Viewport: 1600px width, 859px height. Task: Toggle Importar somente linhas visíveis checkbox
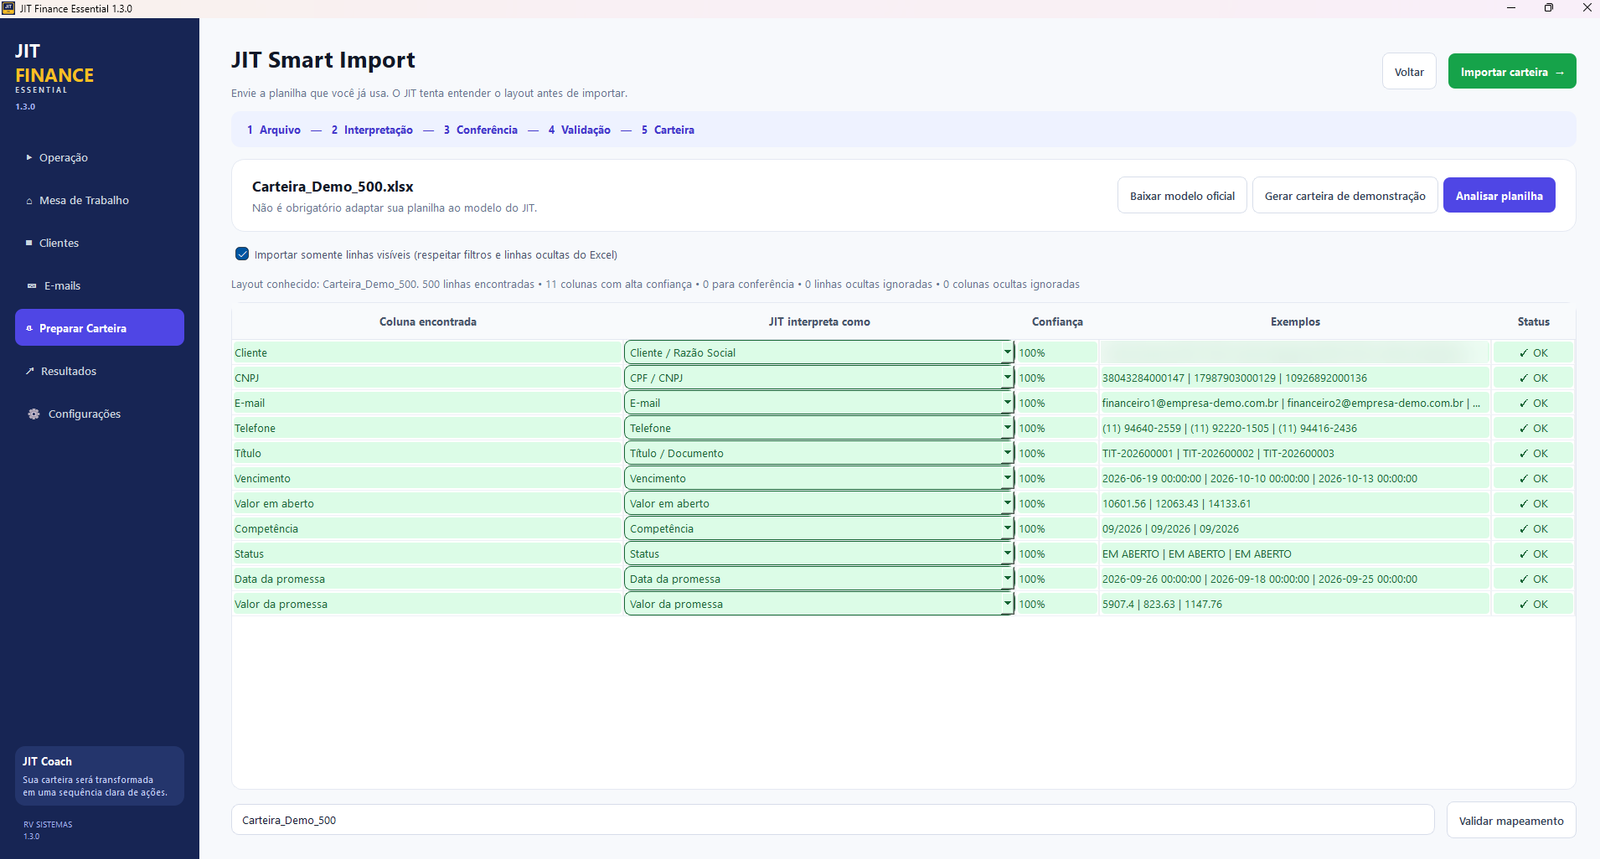pyautogui.click(x=242, y=254)
